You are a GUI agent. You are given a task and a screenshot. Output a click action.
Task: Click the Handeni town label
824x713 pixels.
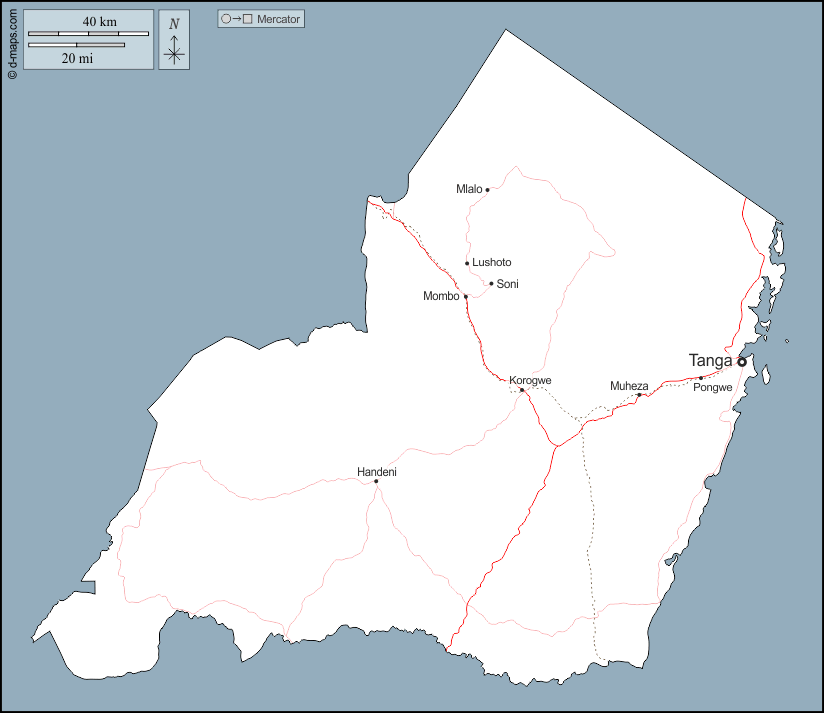pyautogui.click(x=377, y=472)
